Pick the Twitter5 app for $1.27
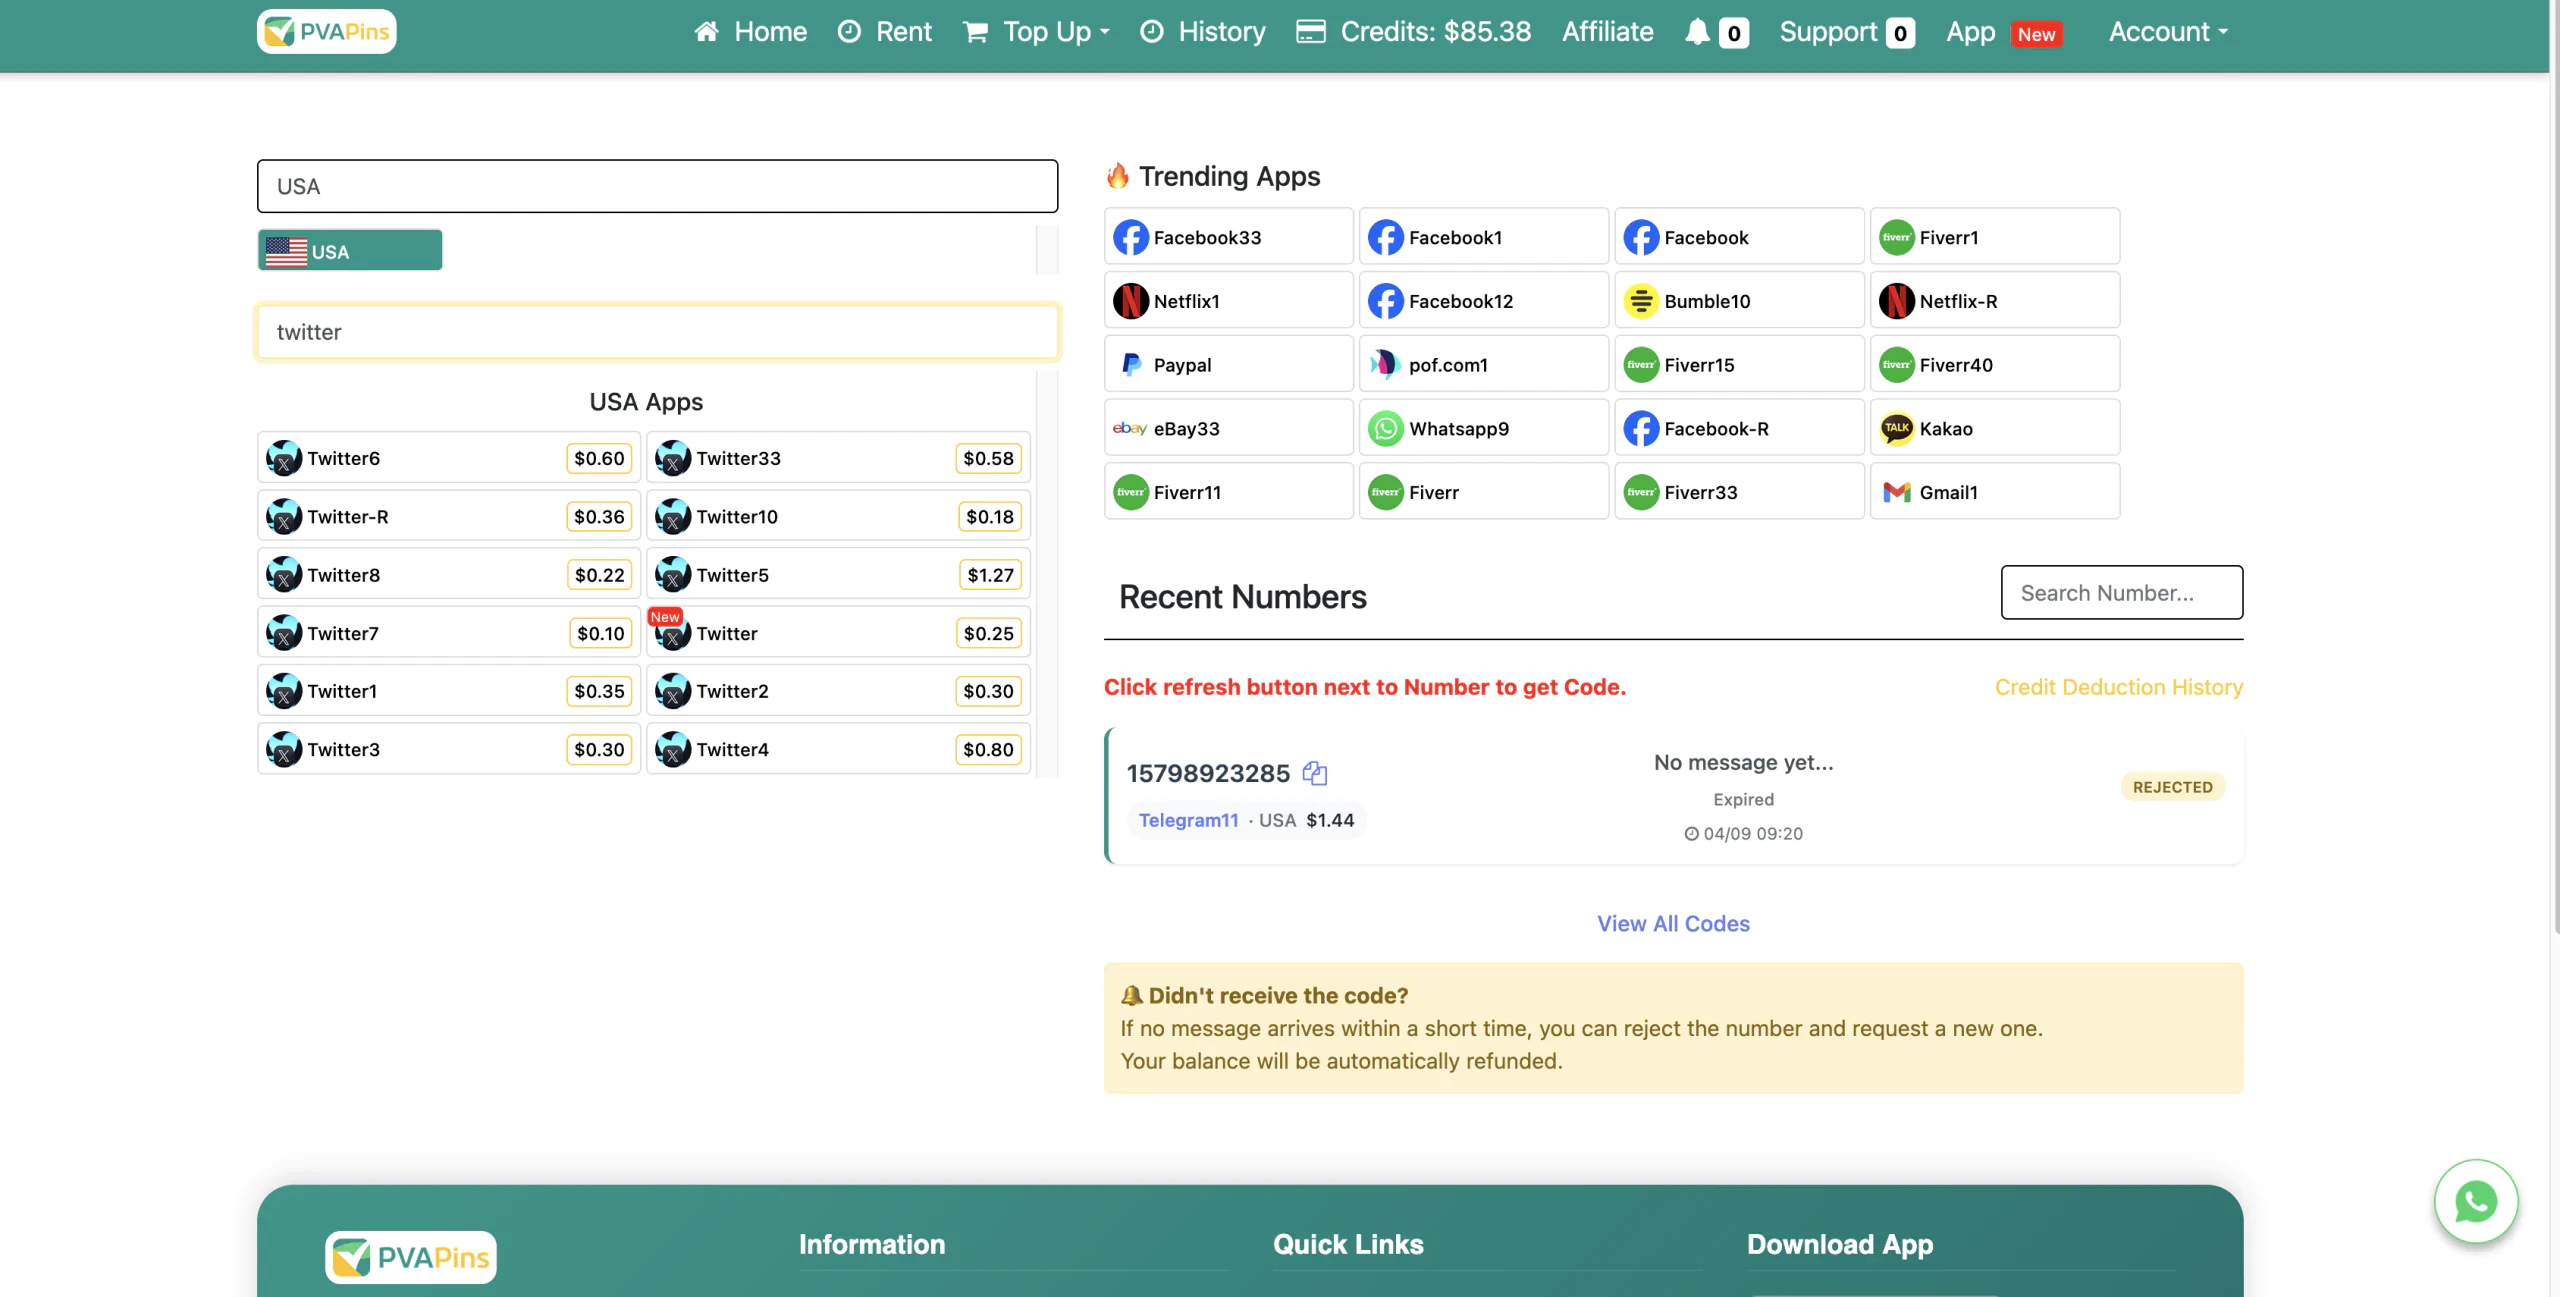 [x=838, y=575]
